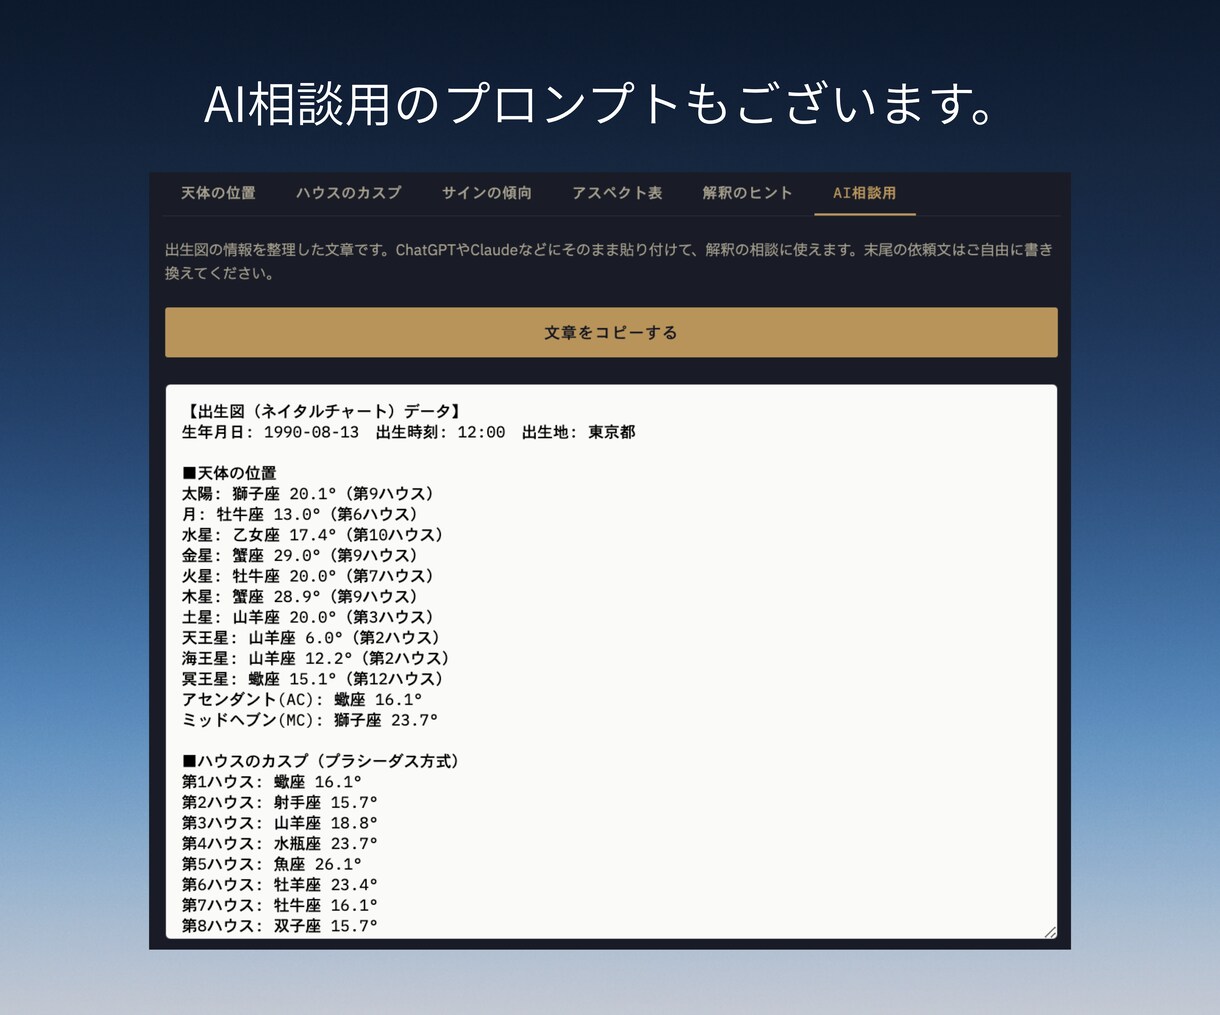
Task: Click the 天王星: 山羊座 6.0° line
Action: tap(313, 637)
